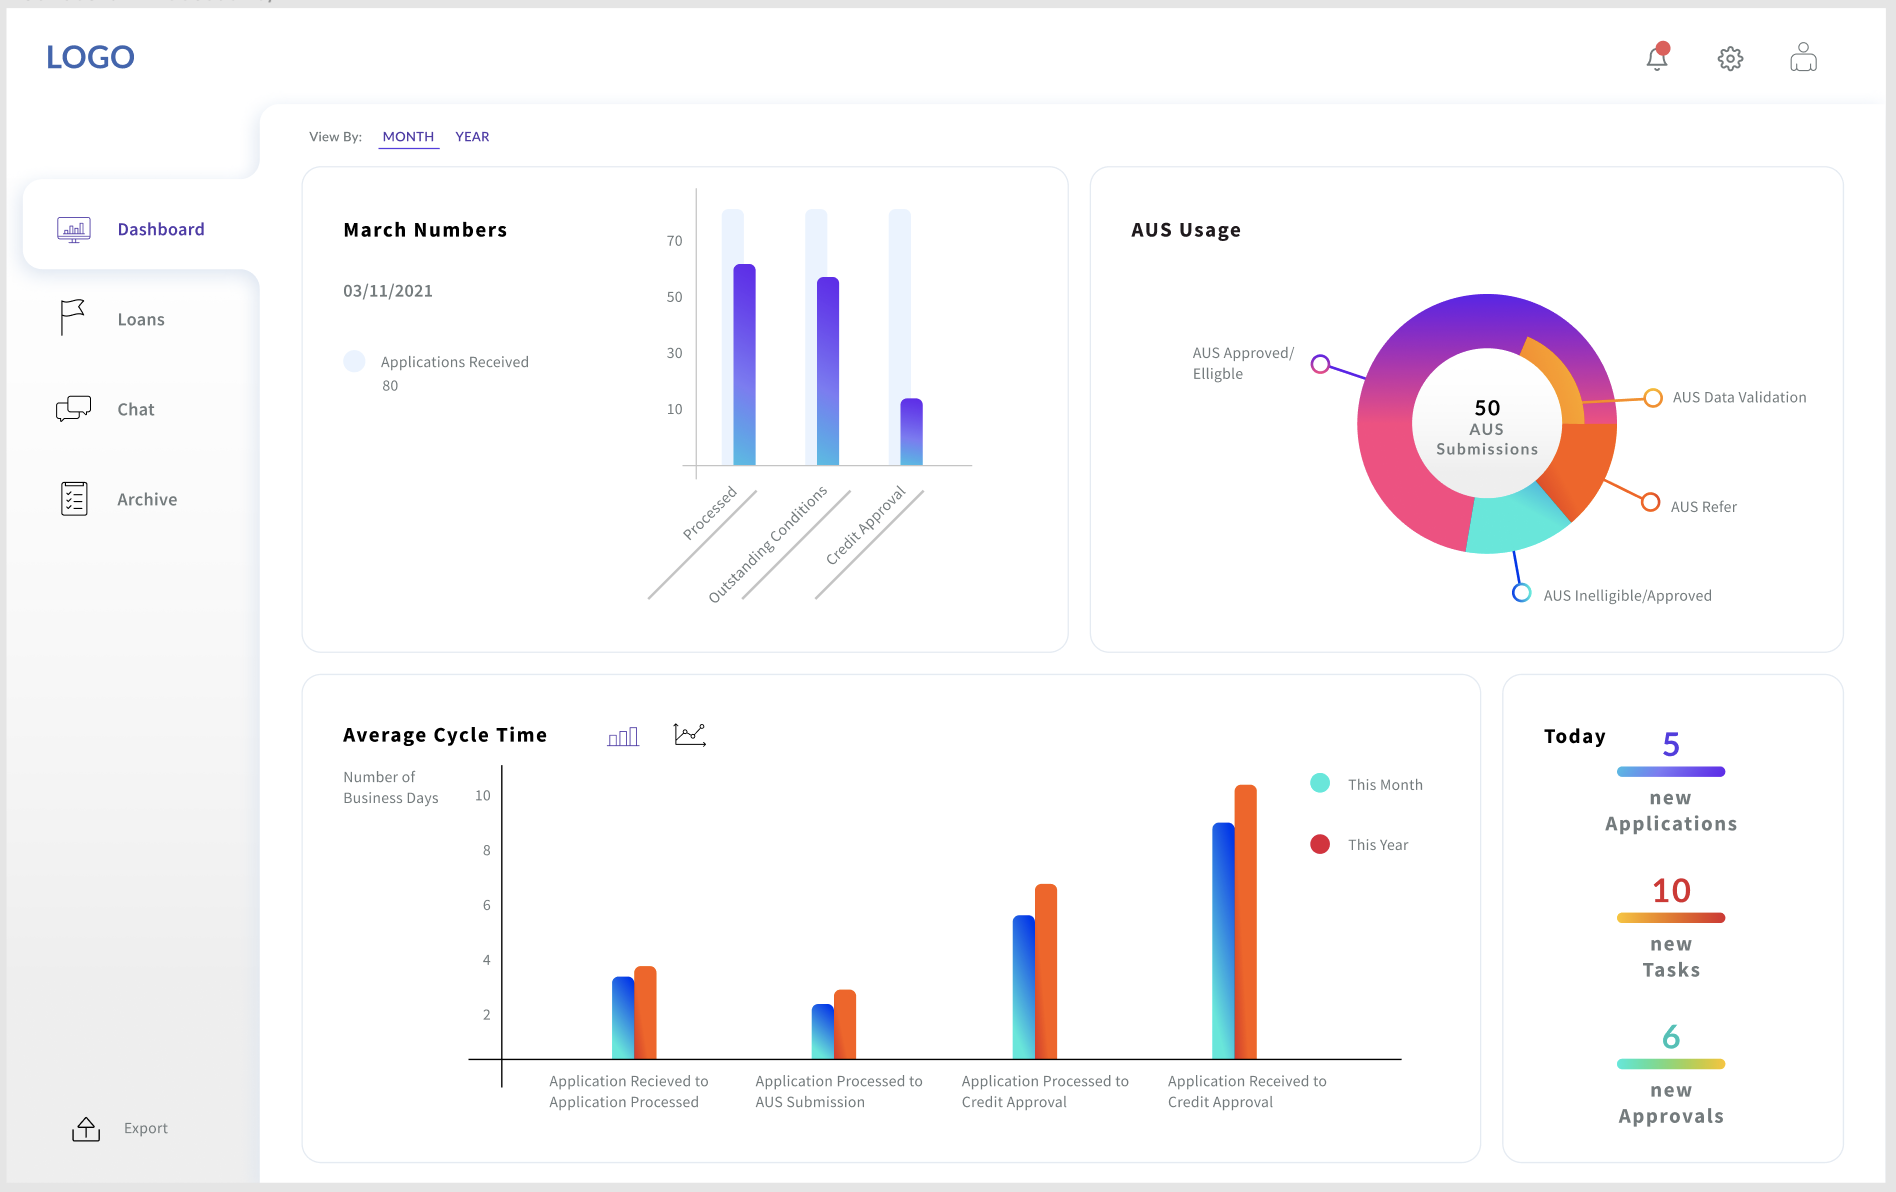Open the user profile icon
1896x1192 pixels.
[1803, 57]
